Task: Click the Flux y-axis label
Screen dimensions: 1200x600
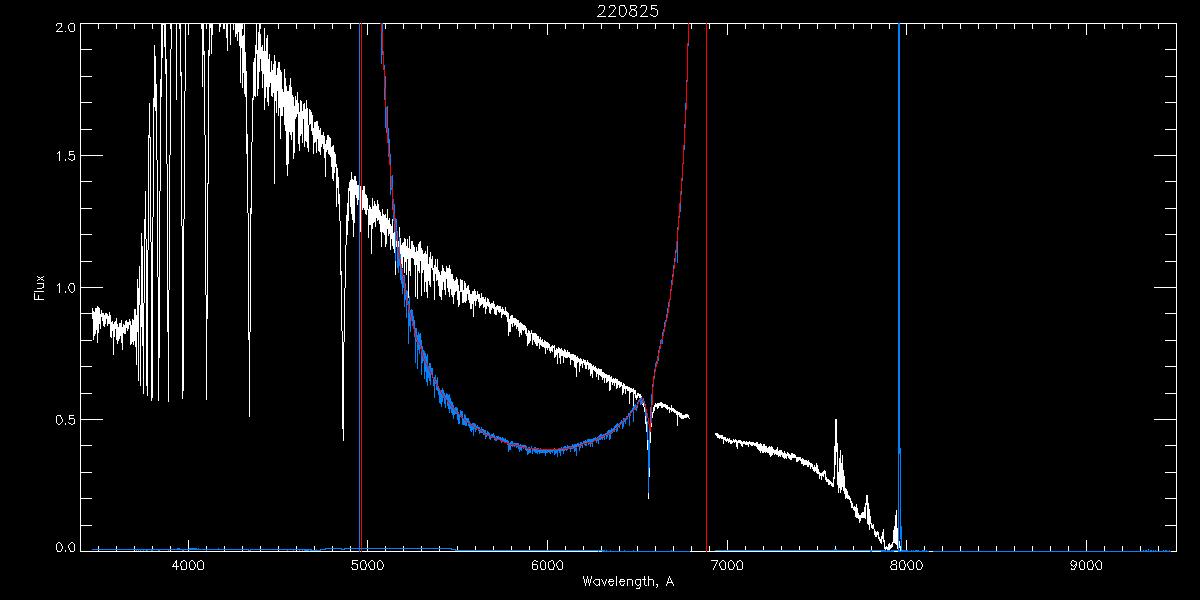Action: coord(40,288)
